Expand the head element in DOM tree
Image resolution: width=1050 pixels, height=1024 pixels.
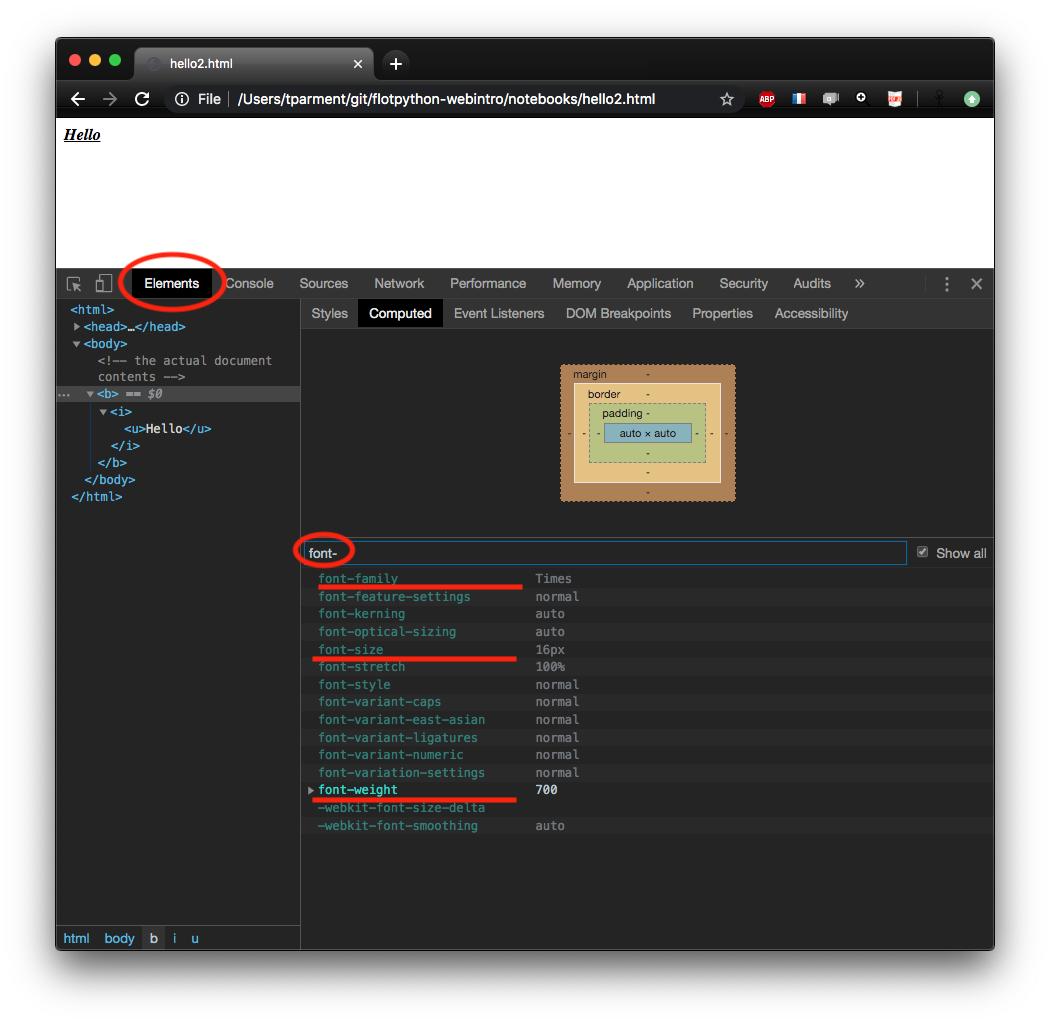point(77,326)
